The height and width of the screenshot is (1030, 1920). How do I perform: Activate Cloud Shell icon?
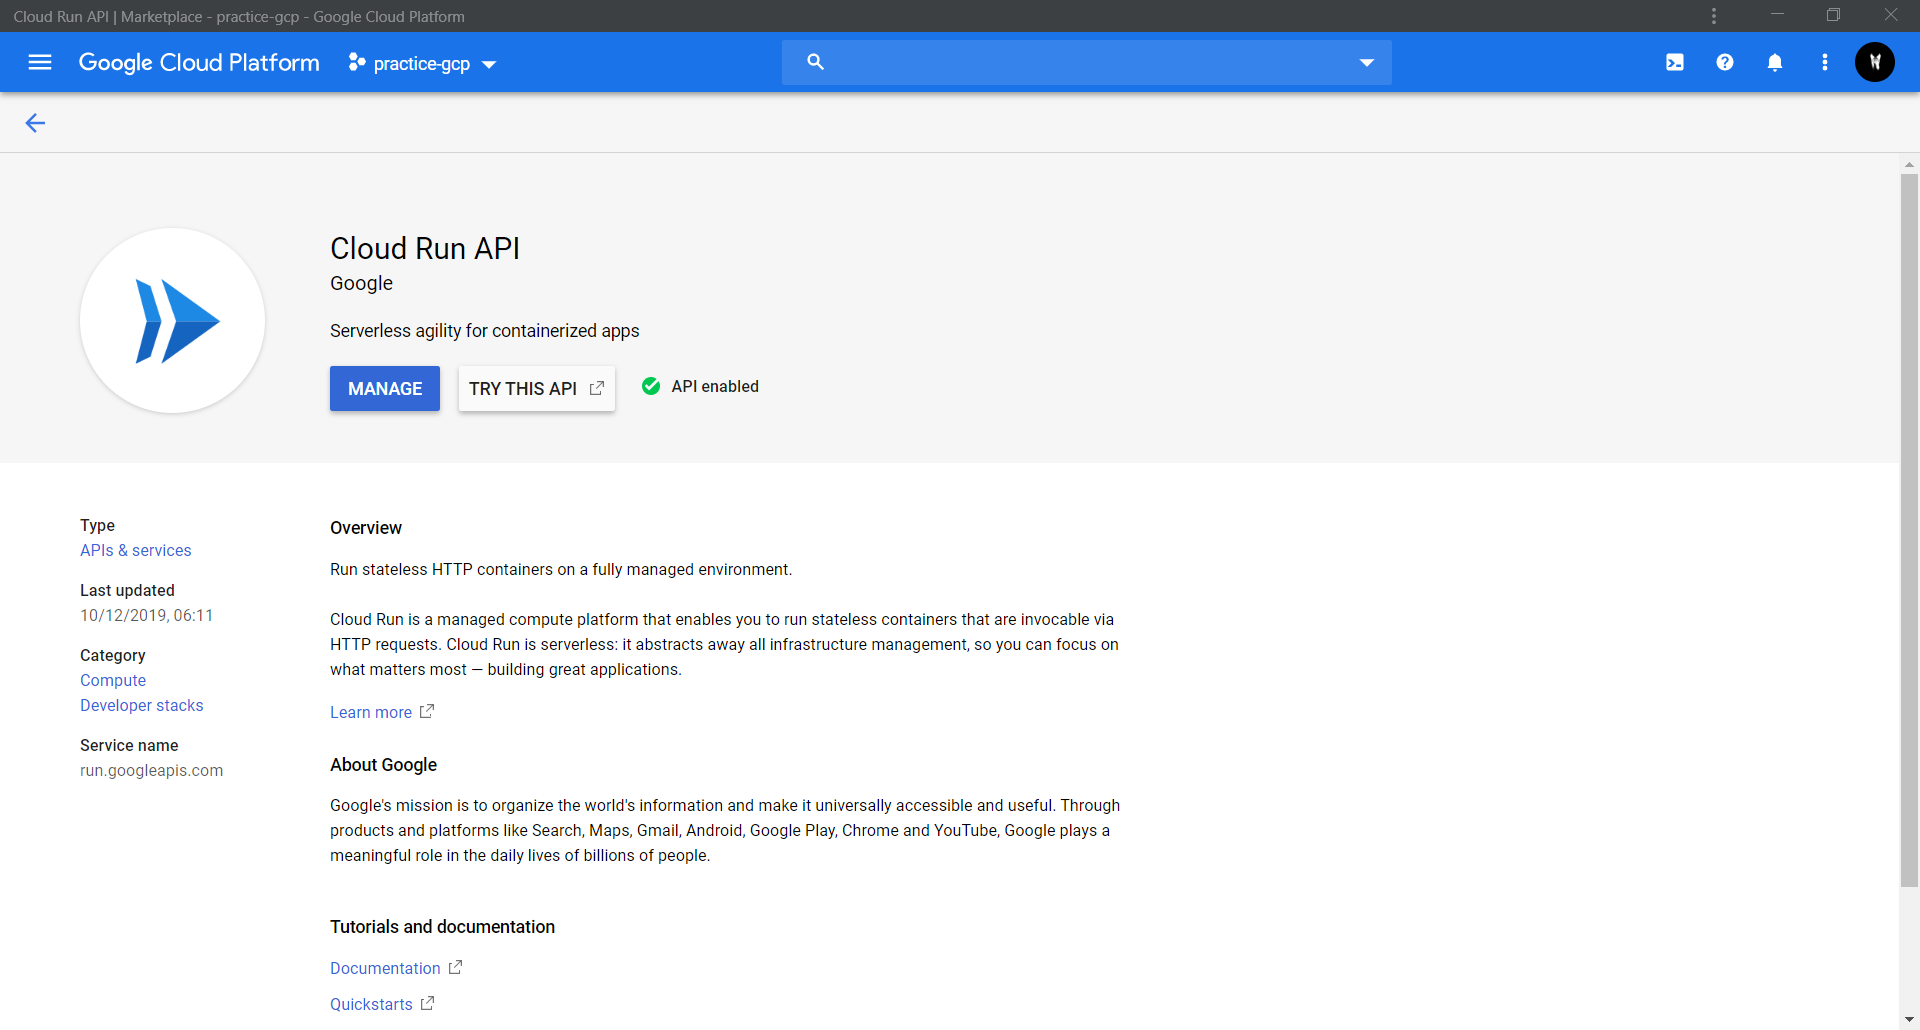1675,62
